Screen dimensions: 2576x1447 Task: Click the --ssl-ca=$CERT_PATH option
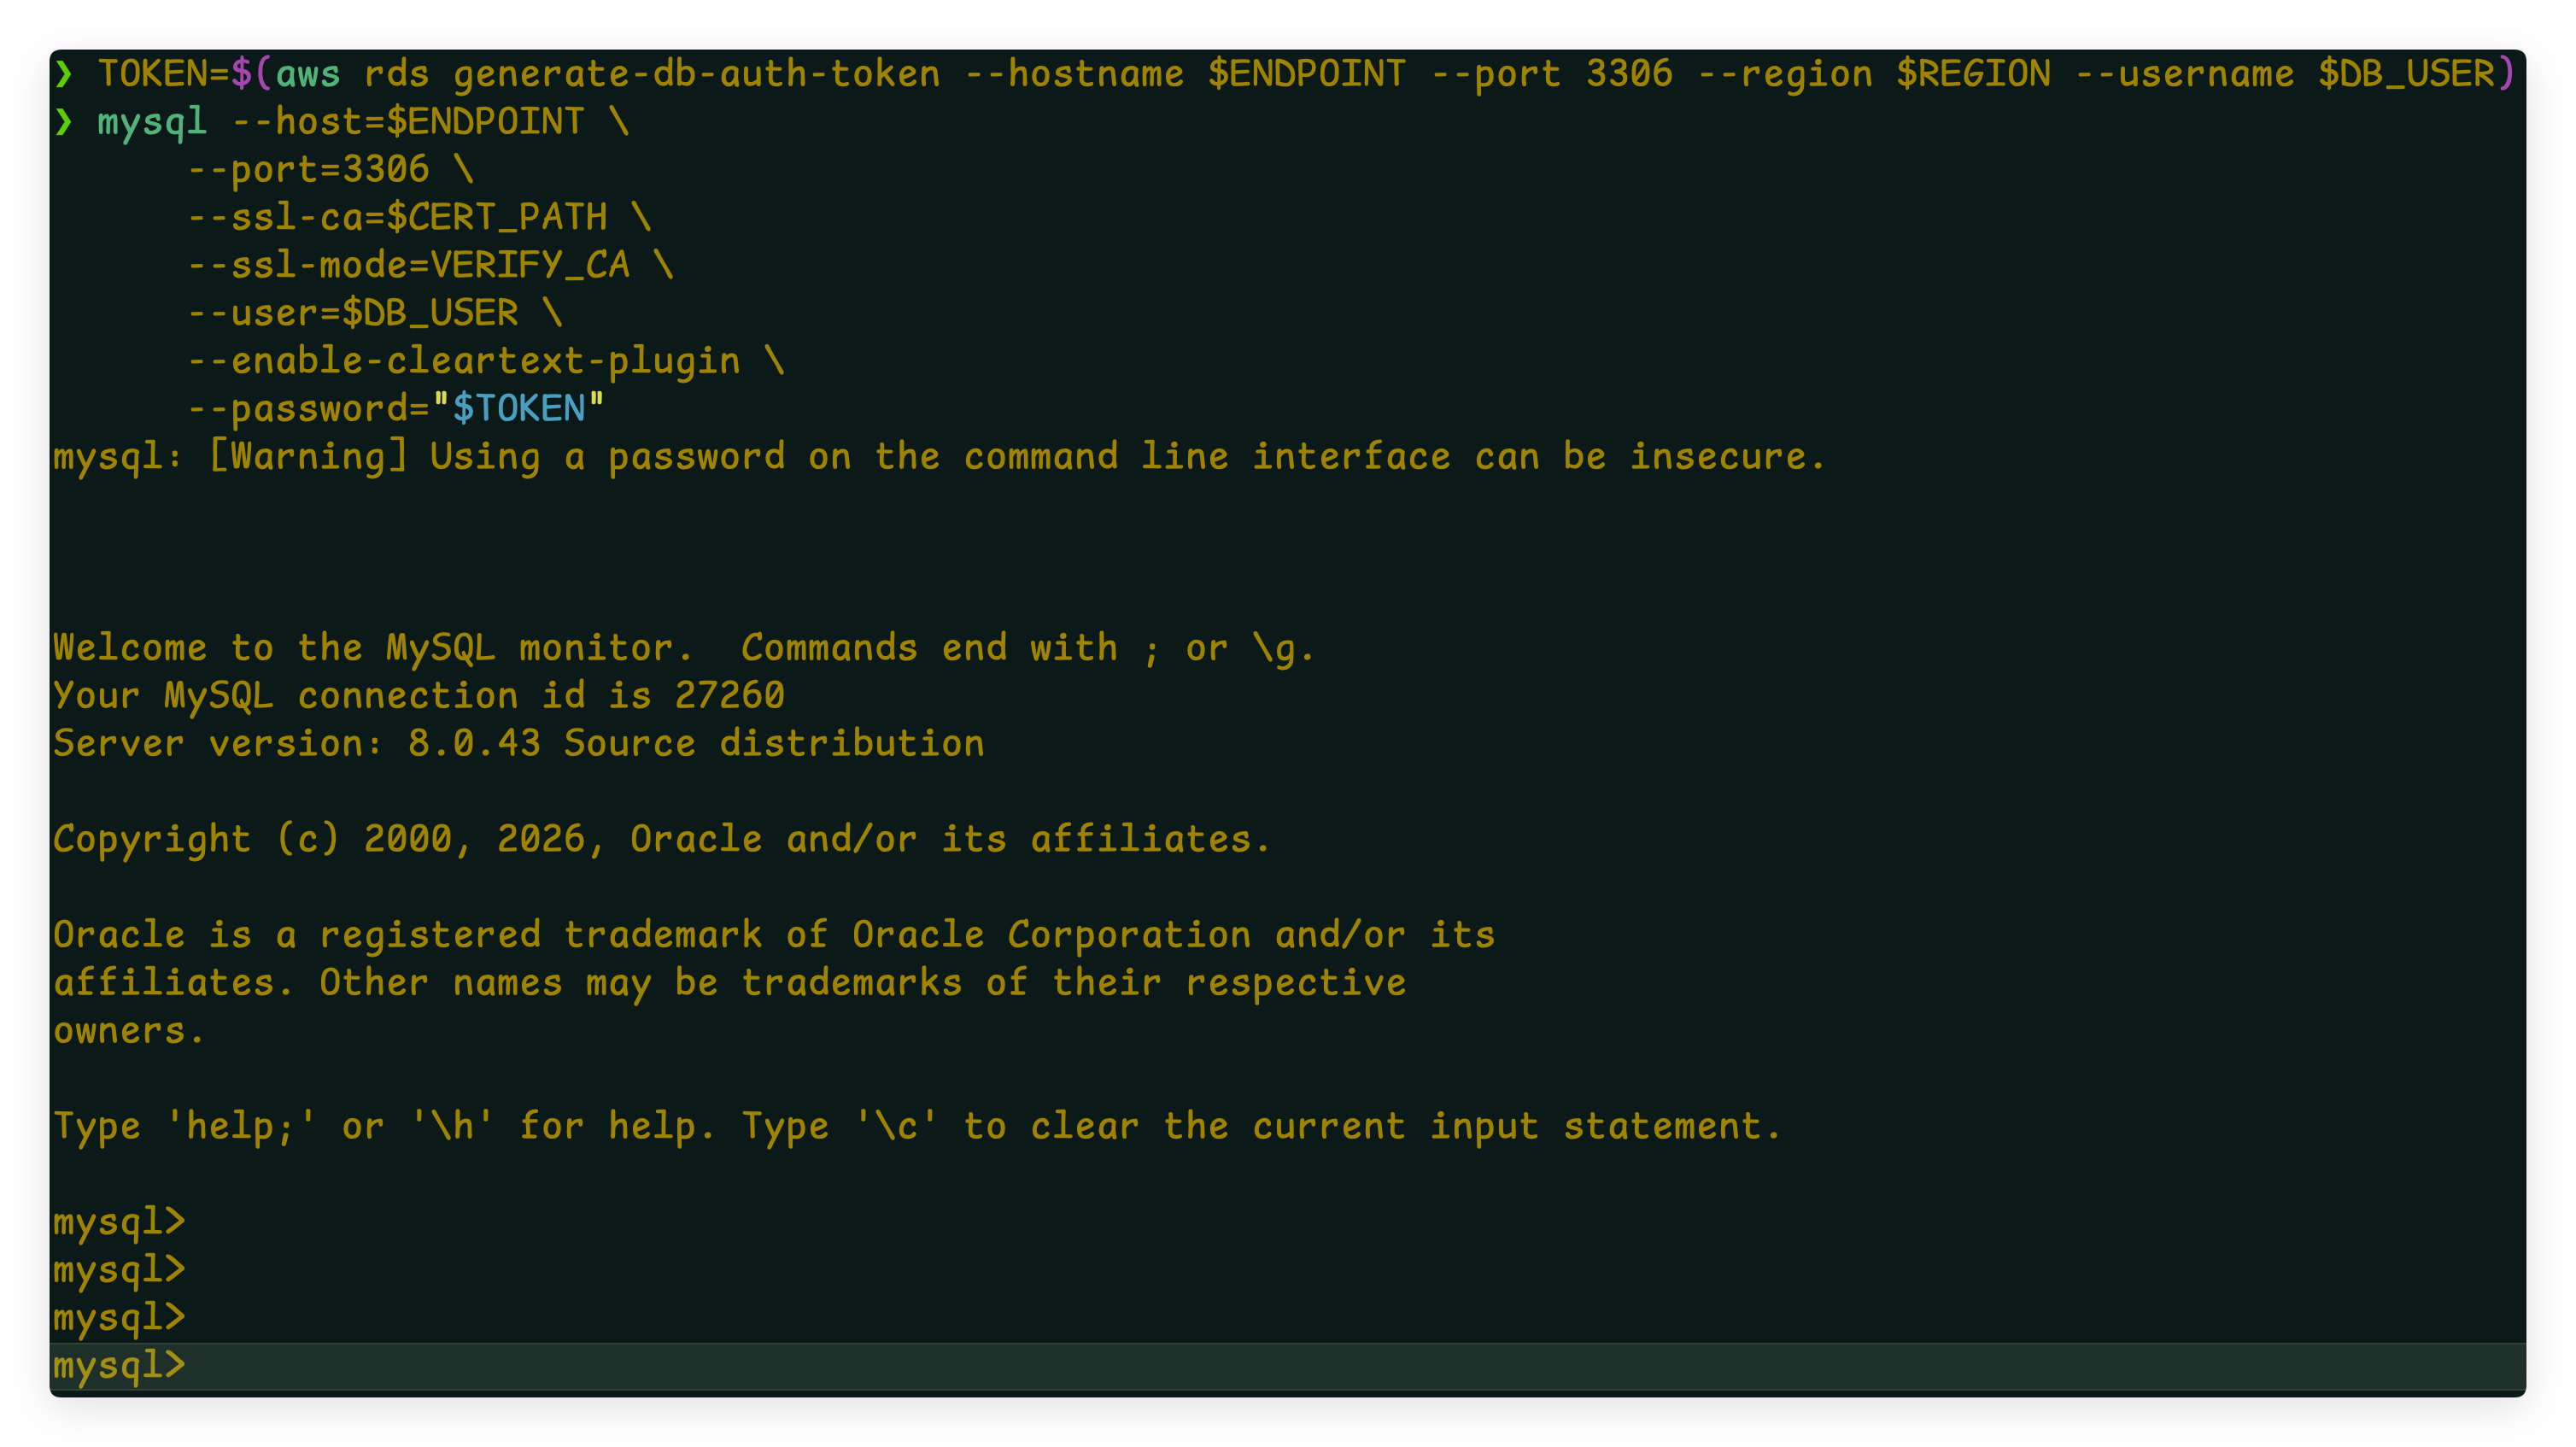point(398,217)
